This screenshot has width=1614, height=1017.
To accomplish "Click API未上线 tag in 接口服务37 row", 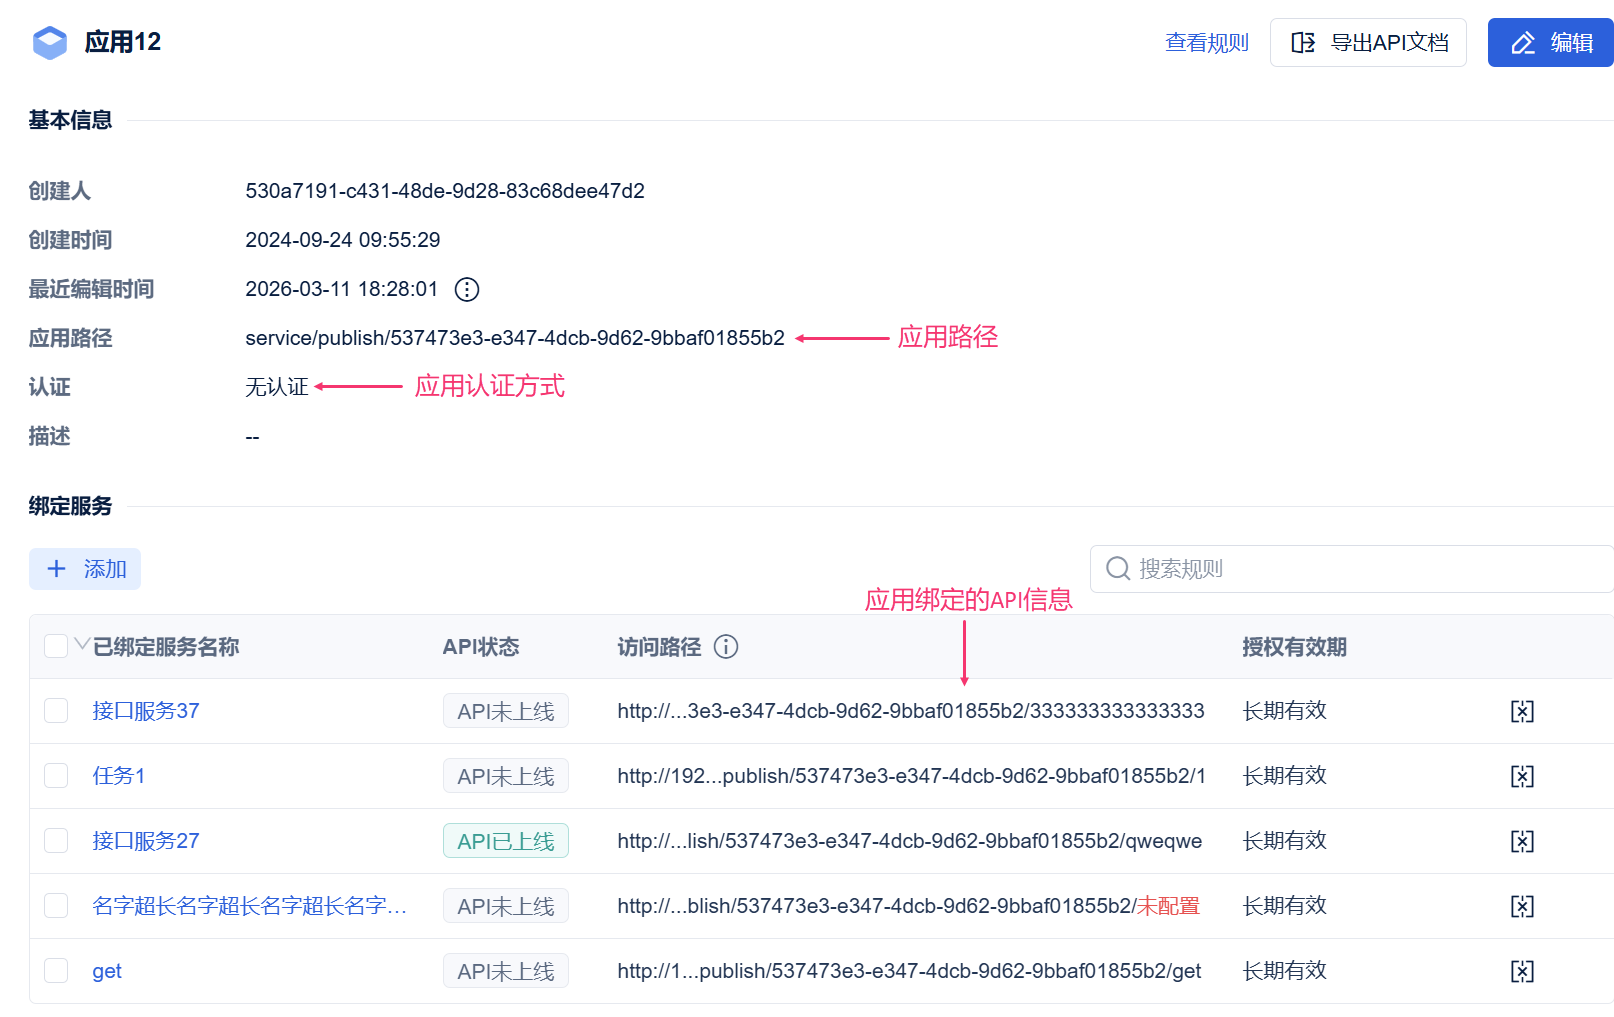I will coord(506,711).
